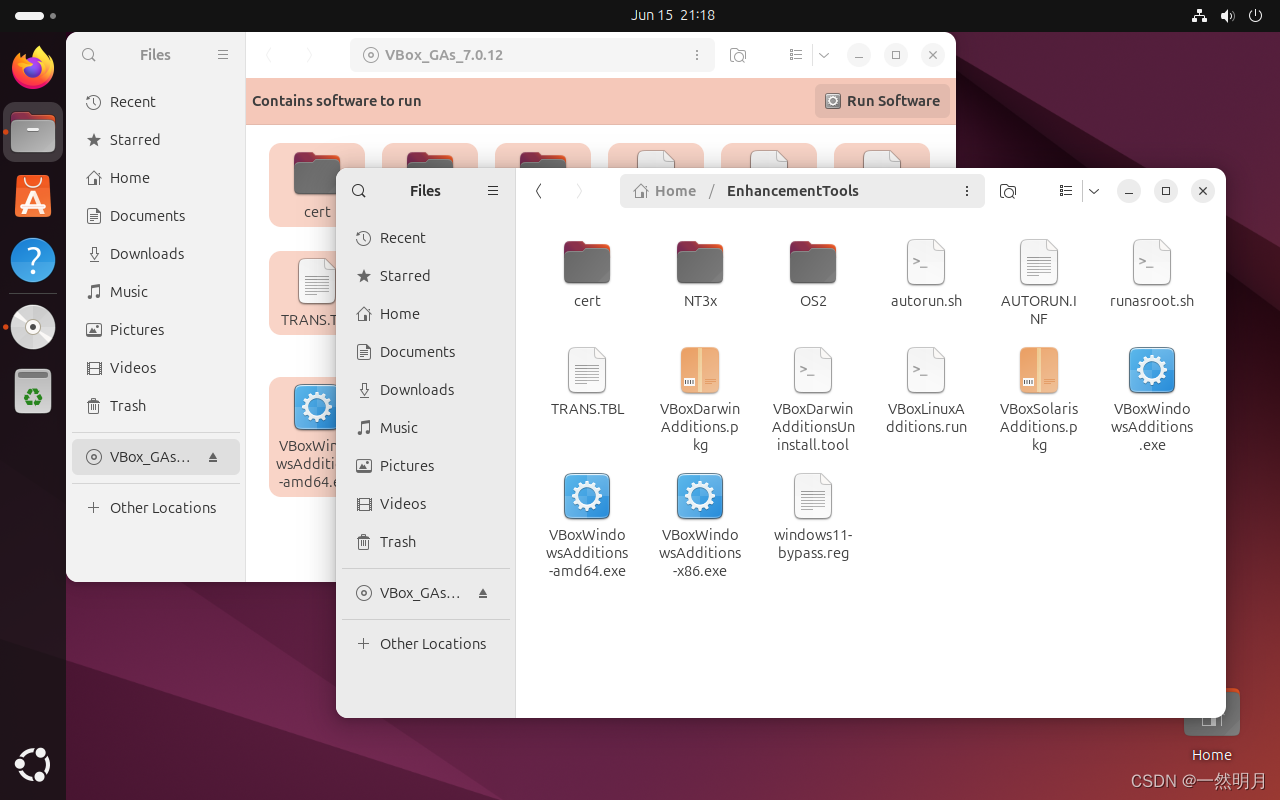
Task: Open Starred in back window sidebar
Action: pyautogui.click(x=156, y=140)
